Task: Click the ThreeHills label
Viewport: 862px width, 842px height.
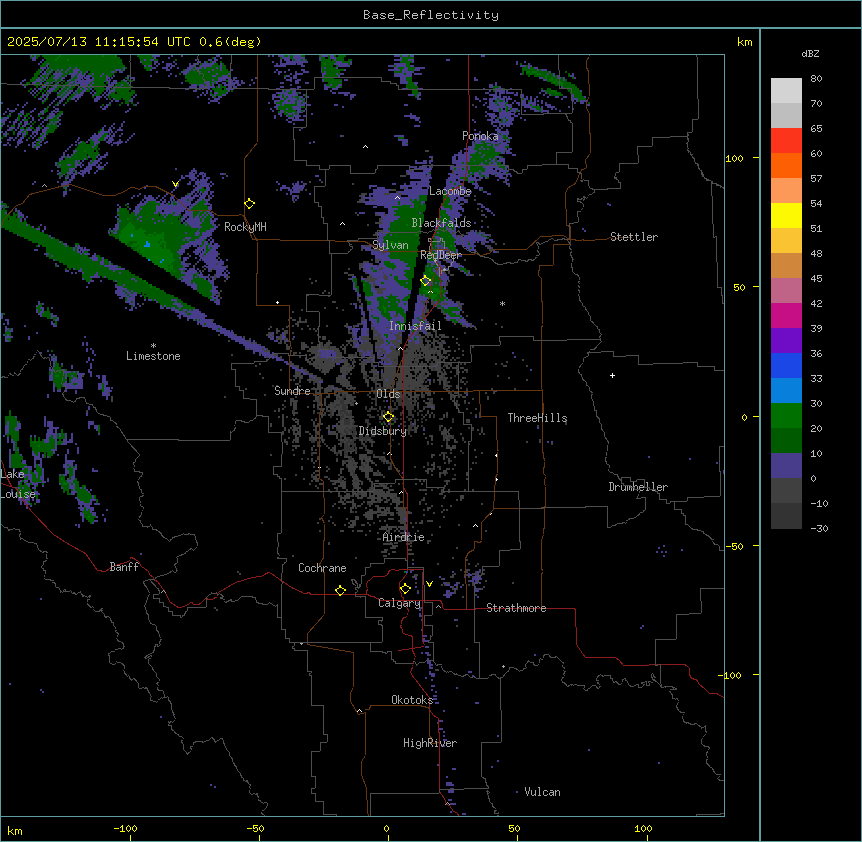Action: pos(537,418)
